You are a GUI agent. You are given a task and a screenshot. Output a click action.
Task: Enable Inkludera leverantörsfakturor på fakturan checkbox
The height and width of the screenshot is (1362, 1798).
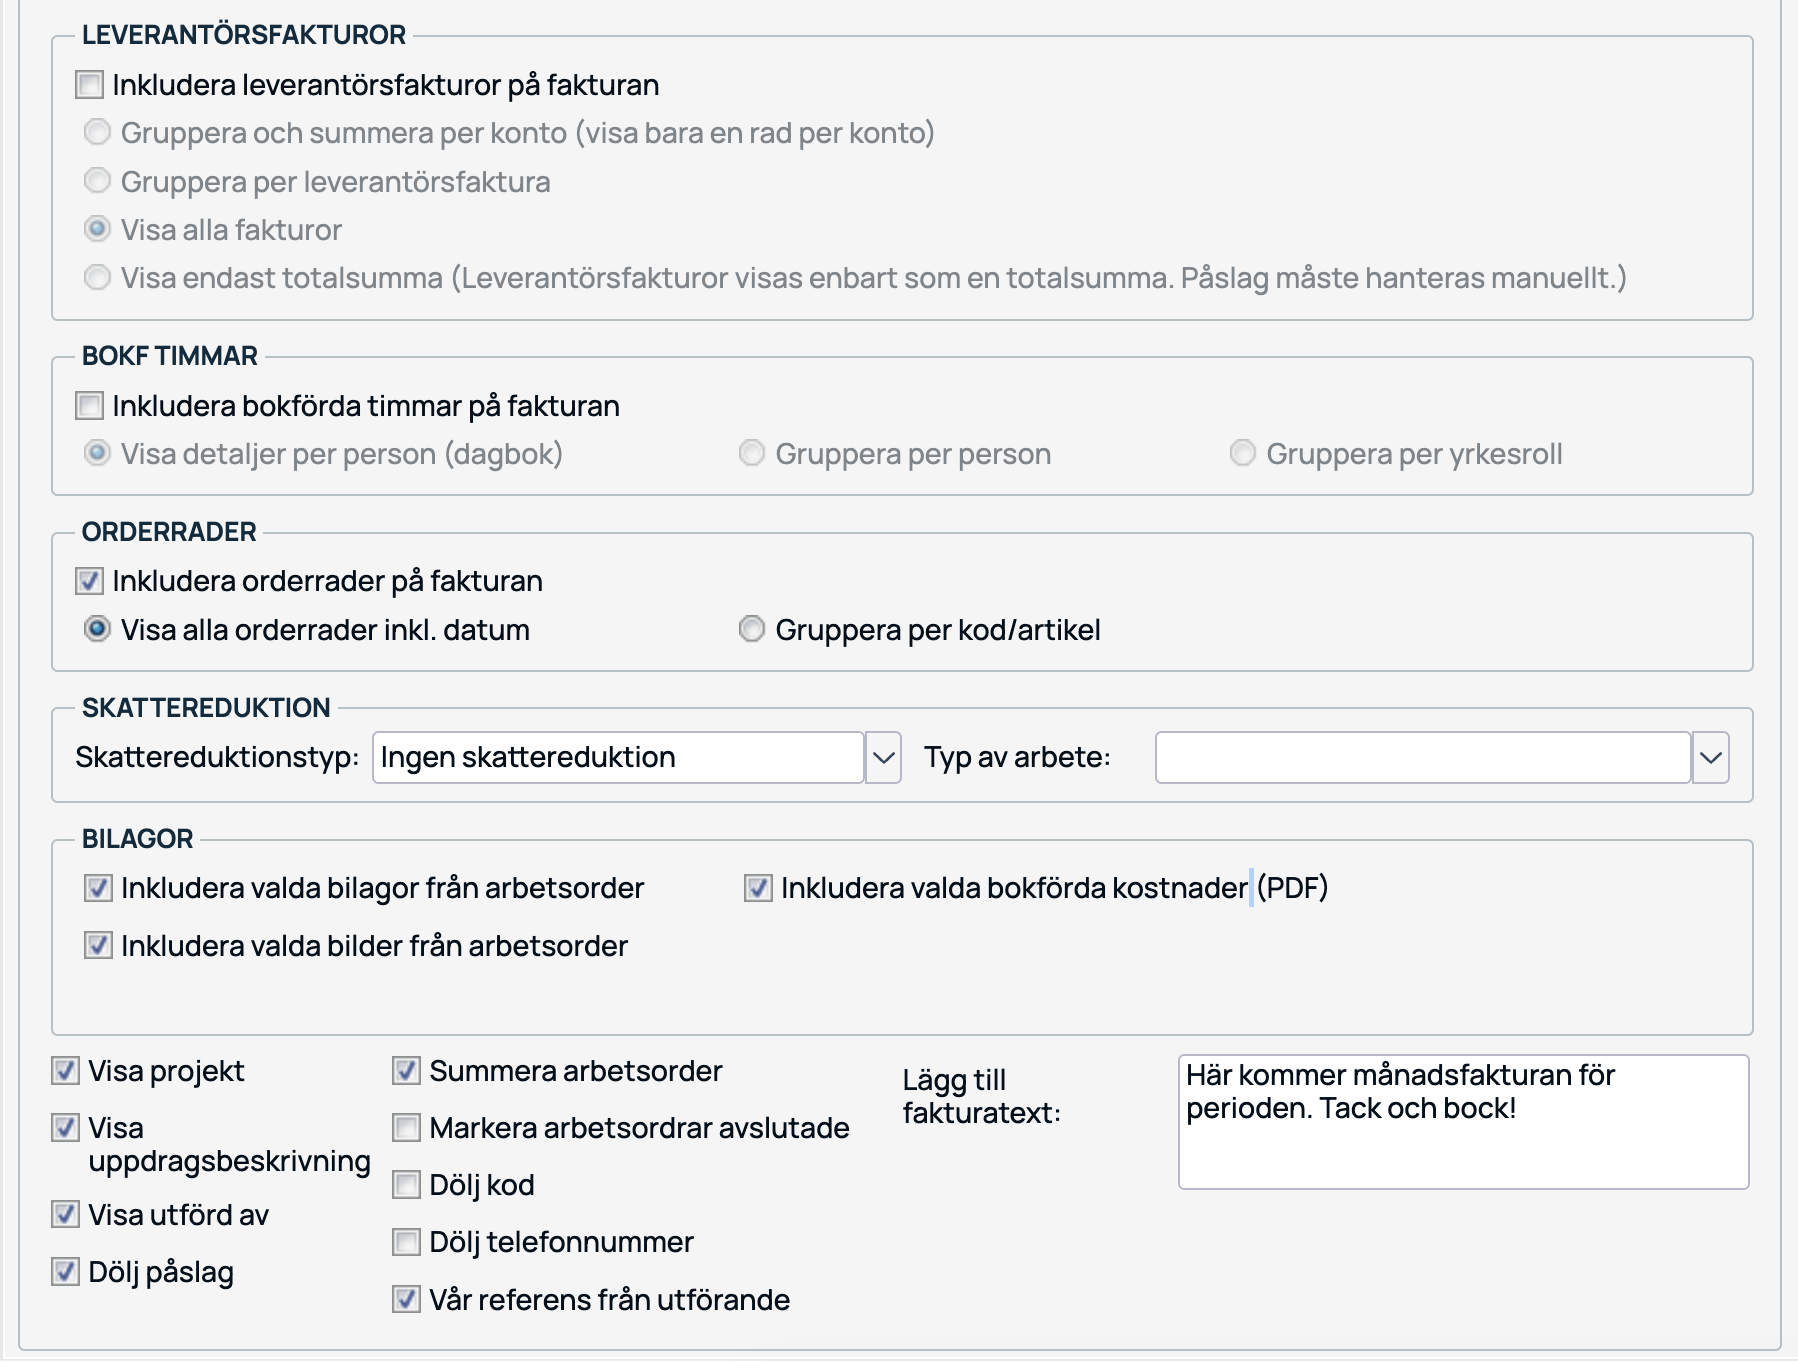click(x=90, y=85)
